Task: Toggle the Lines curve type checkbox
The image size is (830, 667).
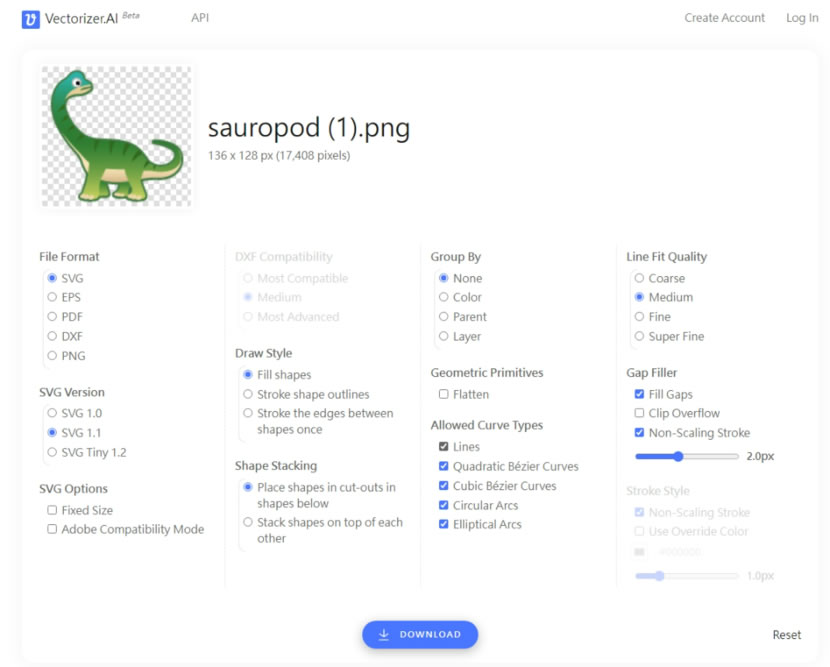Action: click(444, 447)
